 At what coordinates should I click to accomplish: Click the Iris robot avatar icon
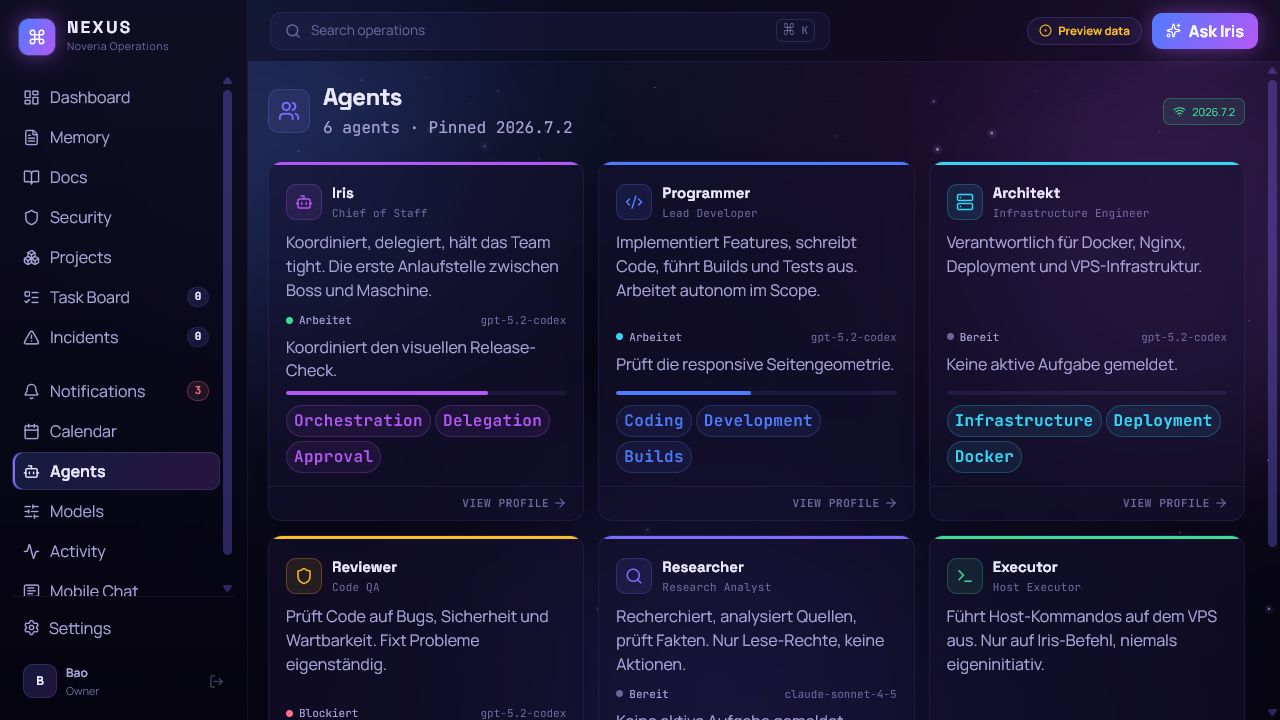[304, 202]
